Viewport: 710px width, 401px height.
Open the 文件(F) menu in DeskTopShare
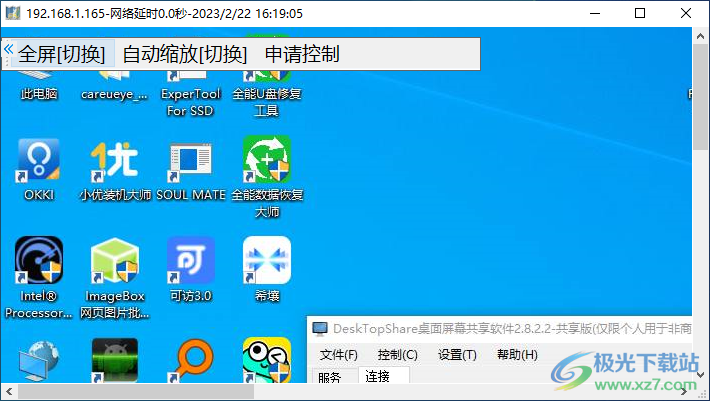[x=339, y=355]
